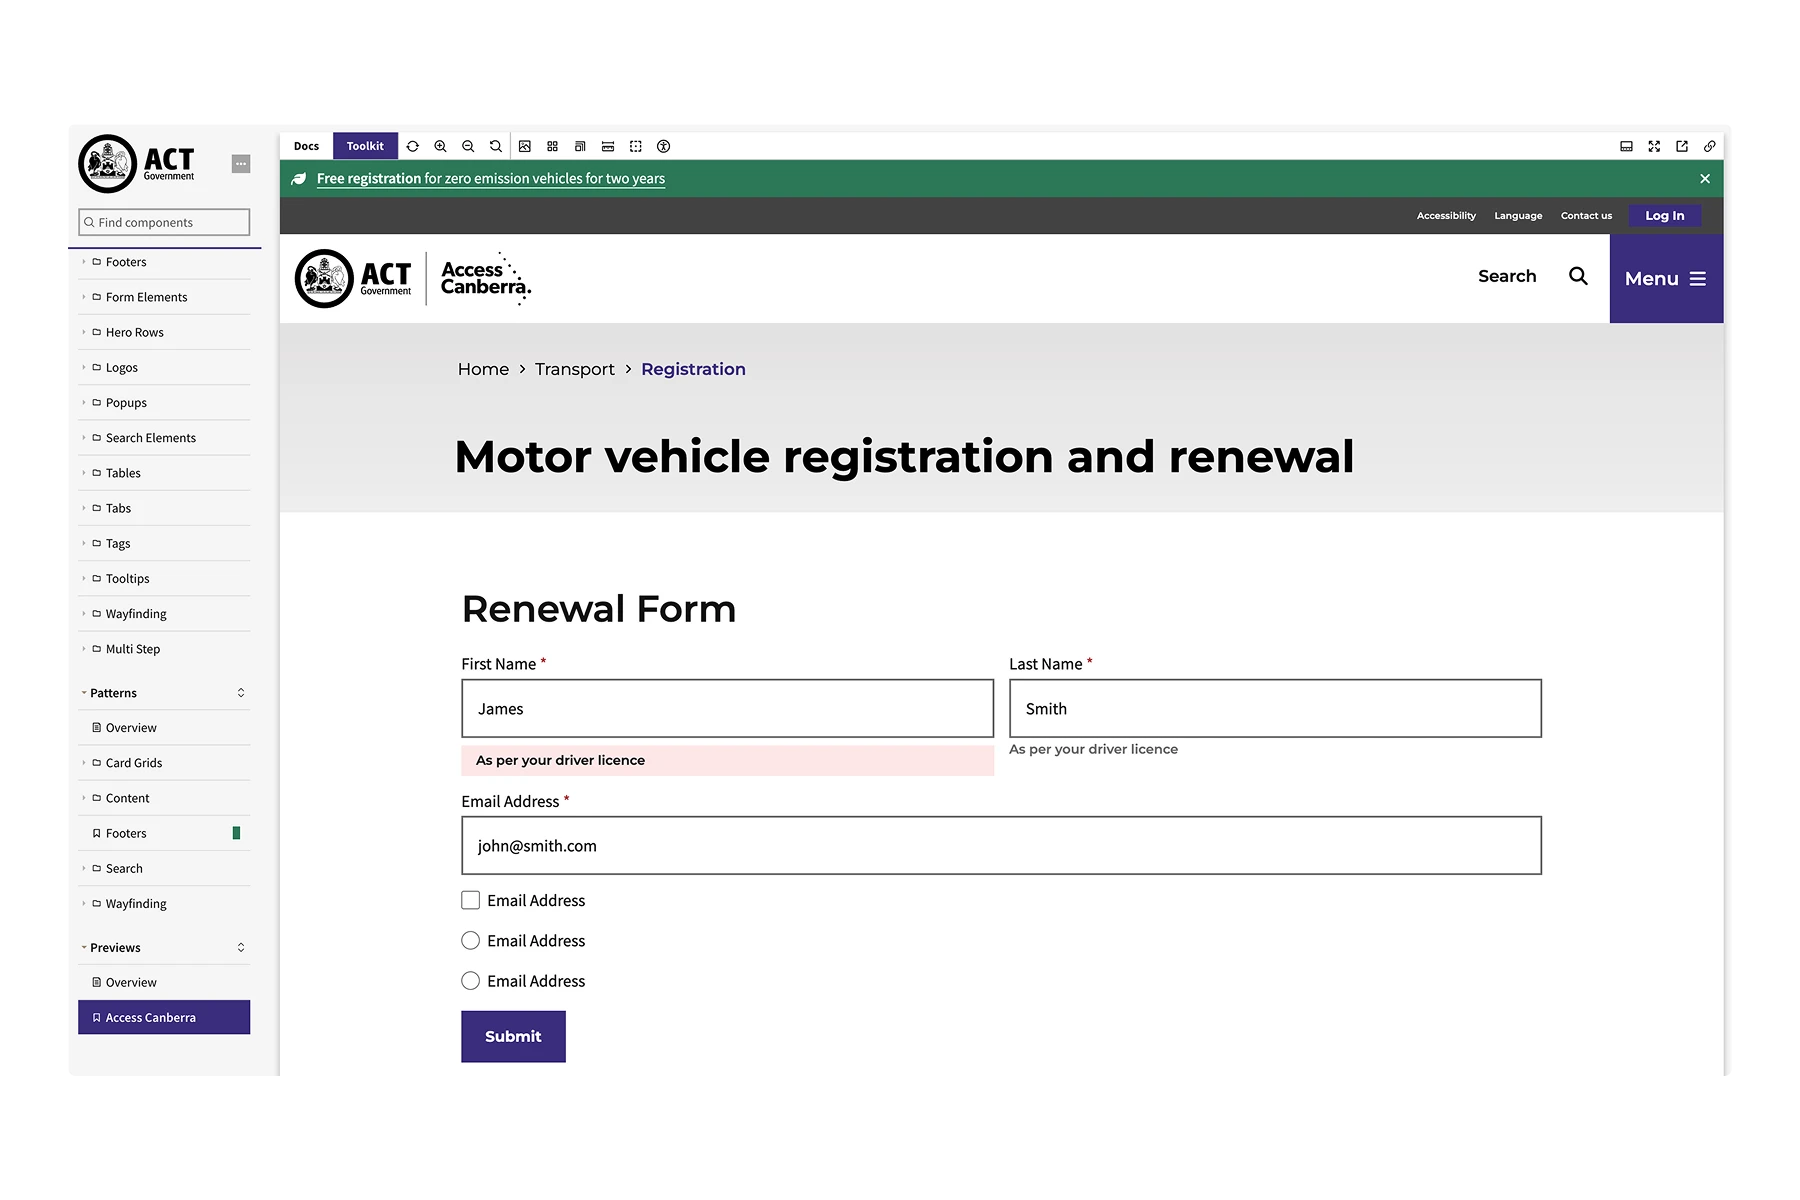Viewport: 1800px width, 1200px height.
Task: Select the first Email Address radio button
Action: (x=471, y=941)
